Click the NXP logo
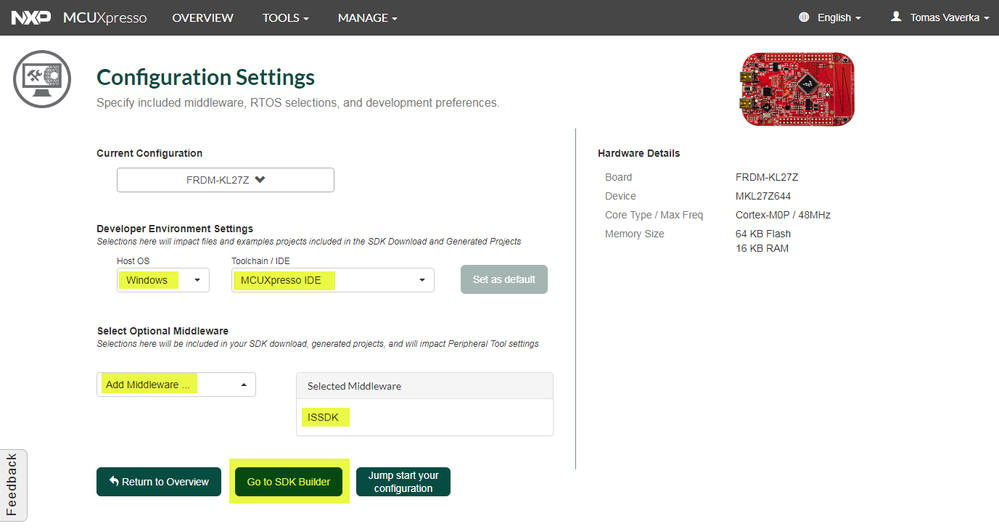The width and height of the screenshot is (999, 529). click(x=31, y=18)
